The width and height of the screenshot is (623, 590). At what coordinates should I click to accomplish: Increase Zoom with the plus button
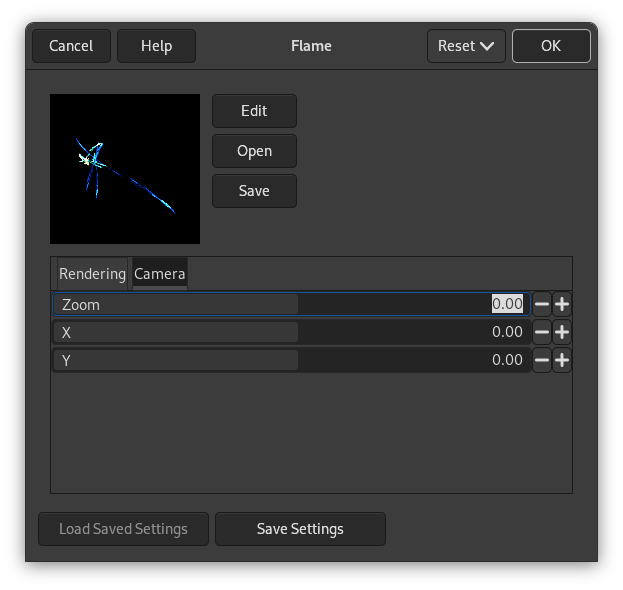(x=562, y=305)
